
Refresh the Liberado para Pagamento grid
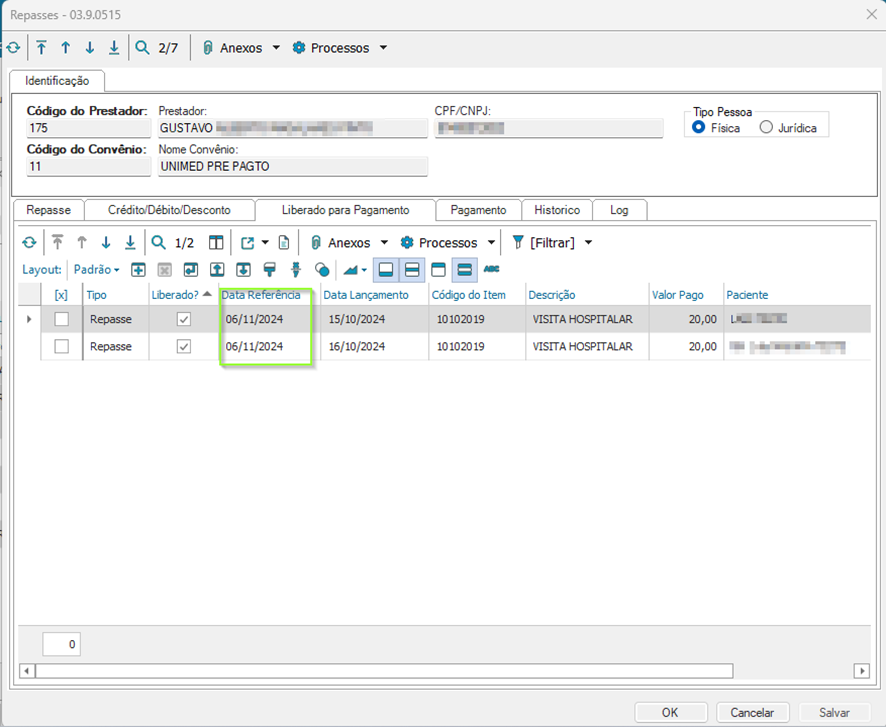coord(29,243)
